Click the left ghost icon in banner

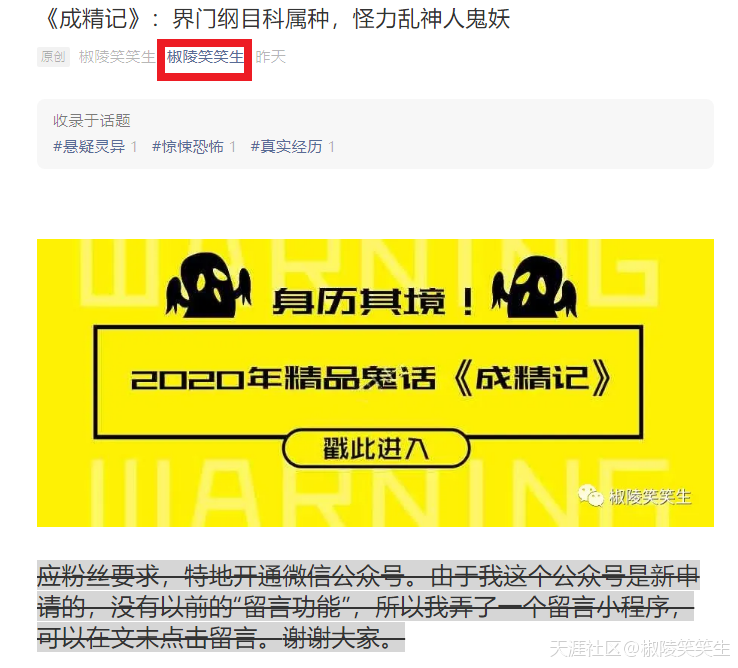[208, 285]
